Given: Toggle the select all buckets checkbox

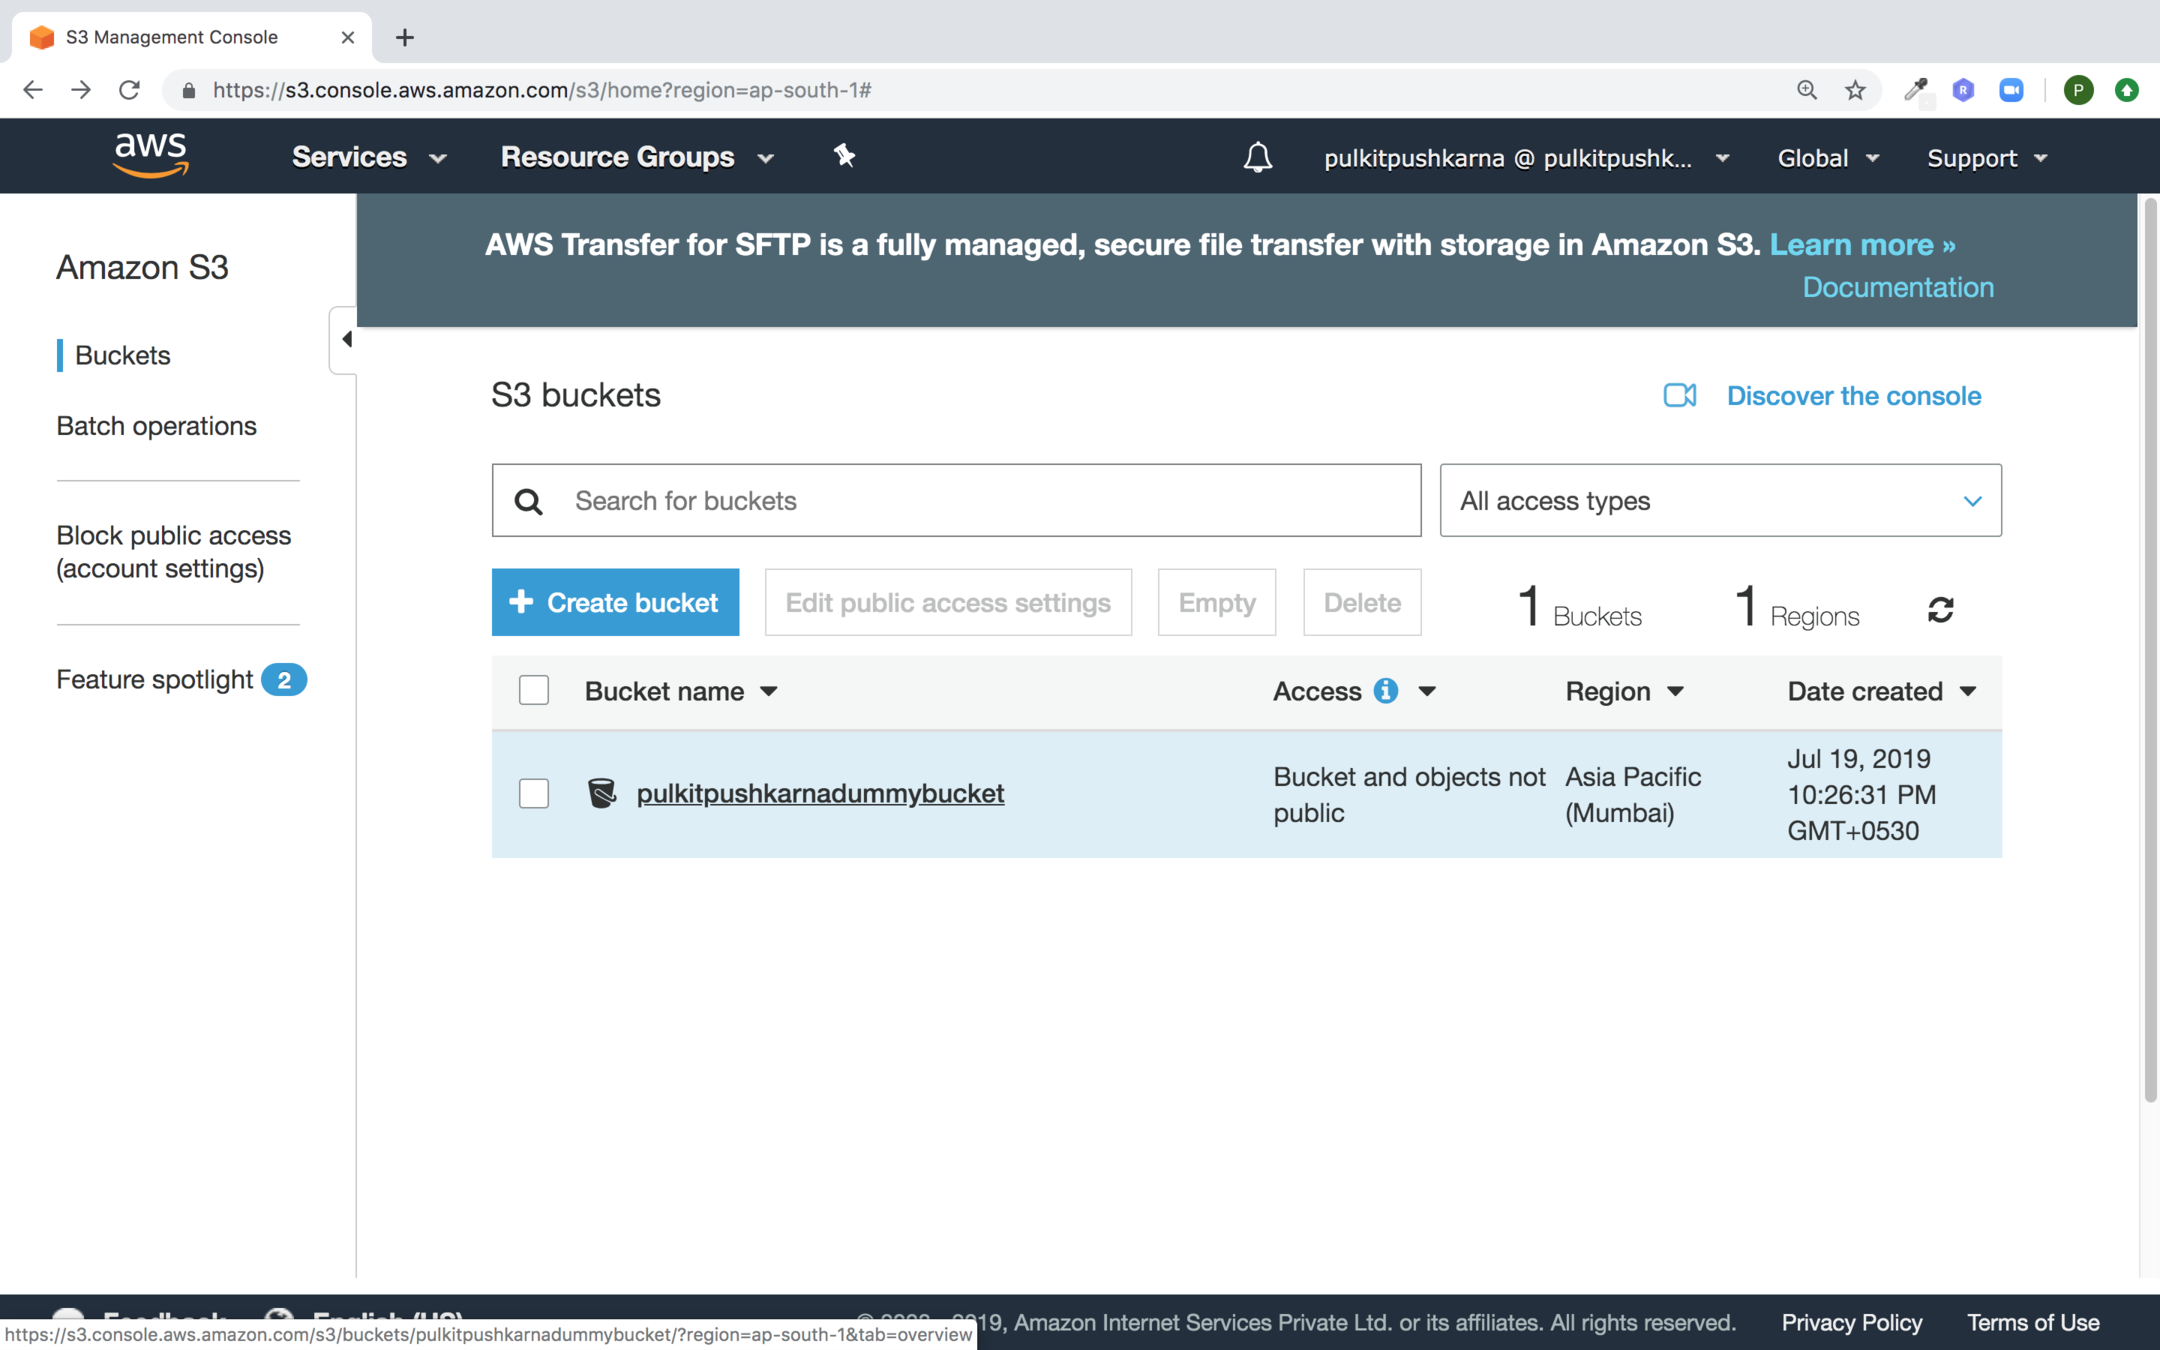Looking at the screenshot, I should [534, 690].
